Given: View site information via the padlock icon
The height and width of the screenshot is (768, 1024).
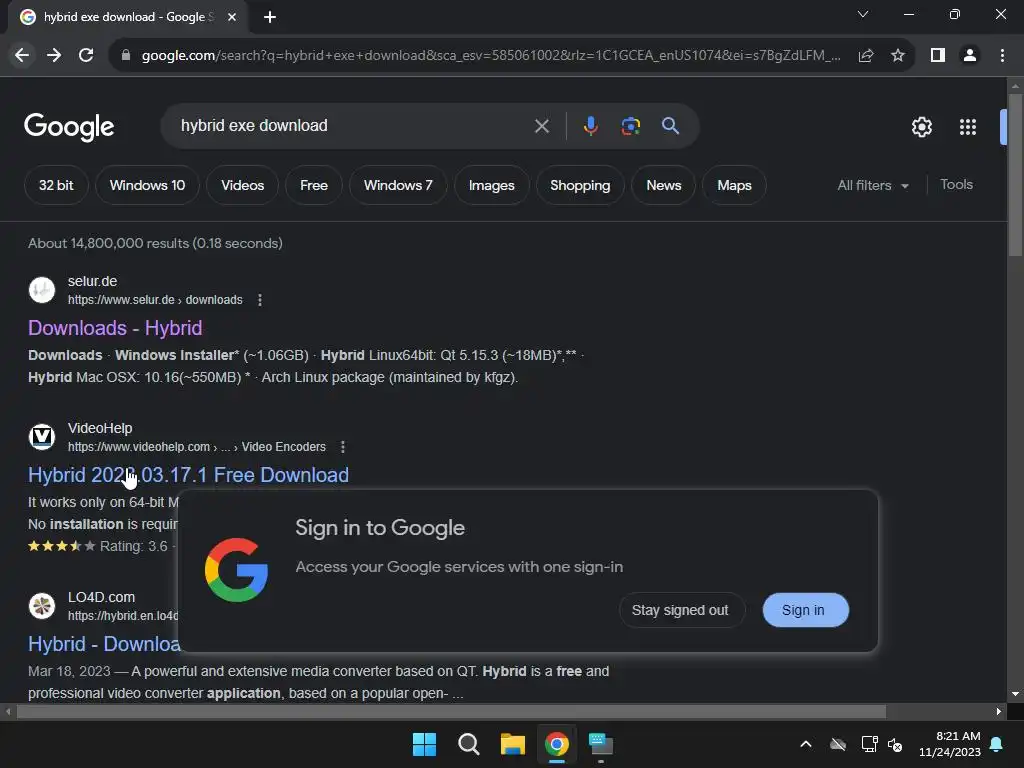Looking at the screenshot, I should coord(126,56).
